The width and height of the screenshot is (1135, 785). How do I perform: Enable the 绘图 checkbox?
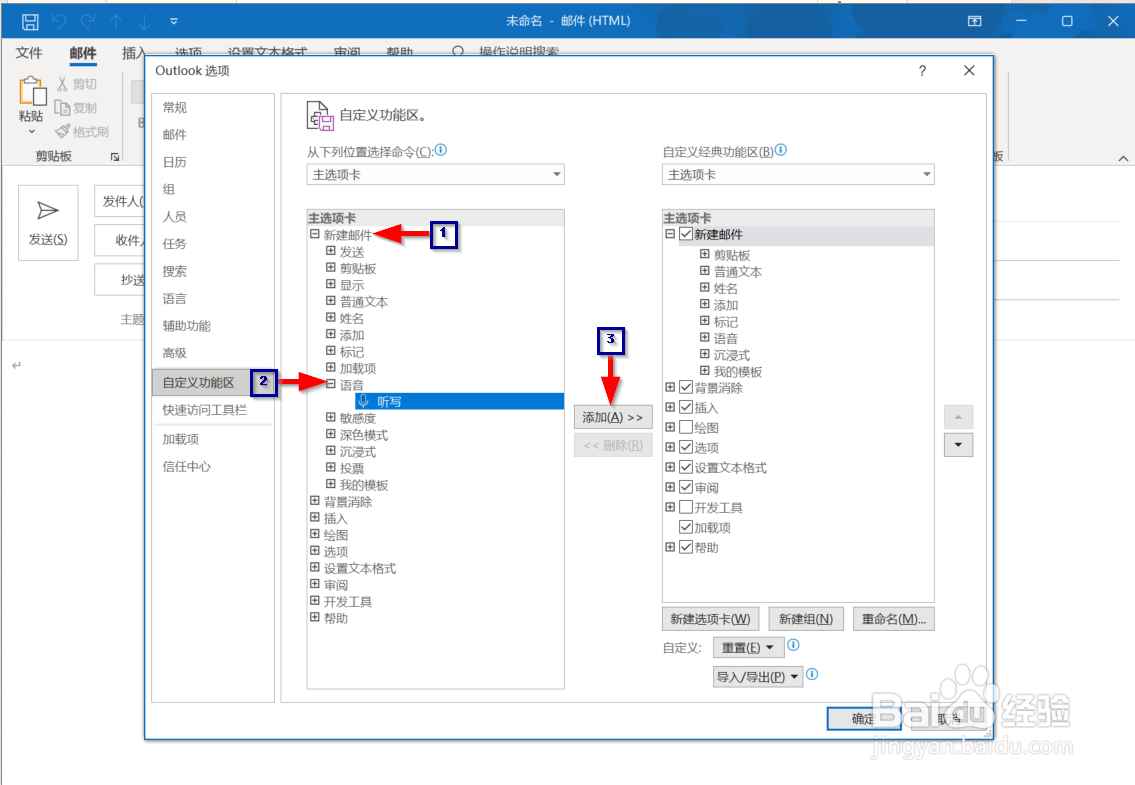(x=686, y=427)
